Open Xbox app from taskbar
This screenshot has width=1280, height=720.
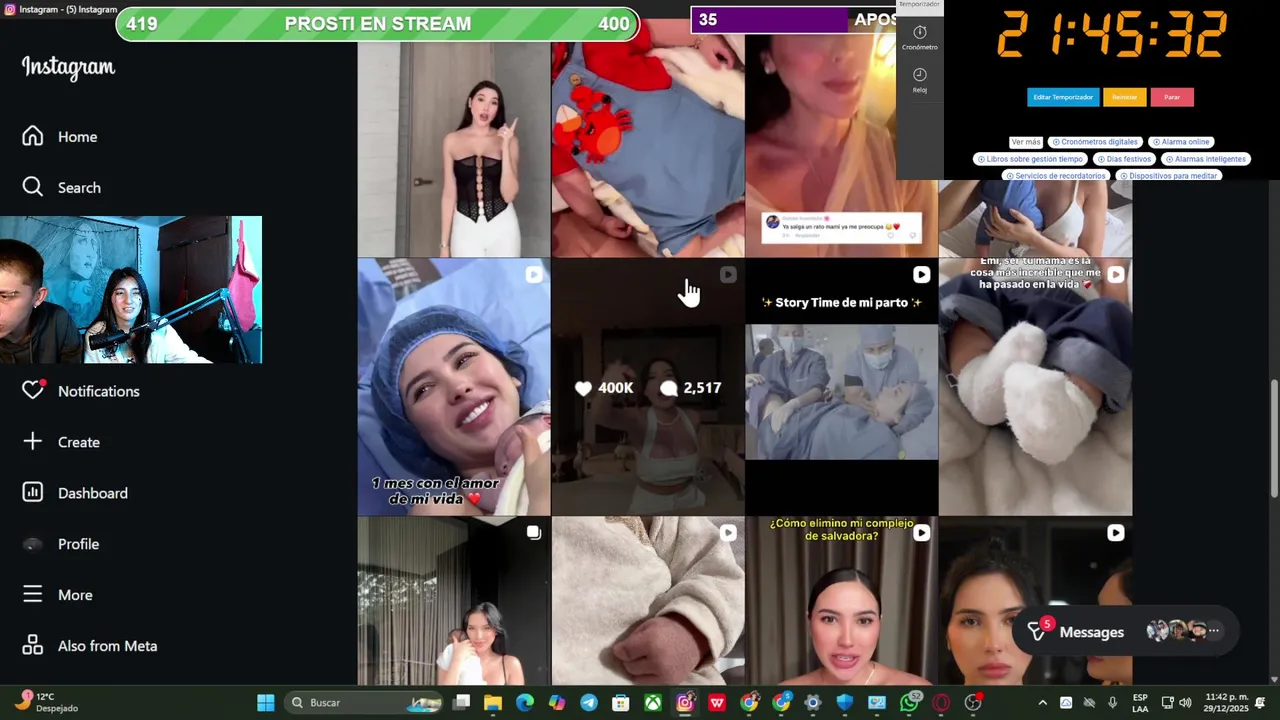click(x=653, y=703)
